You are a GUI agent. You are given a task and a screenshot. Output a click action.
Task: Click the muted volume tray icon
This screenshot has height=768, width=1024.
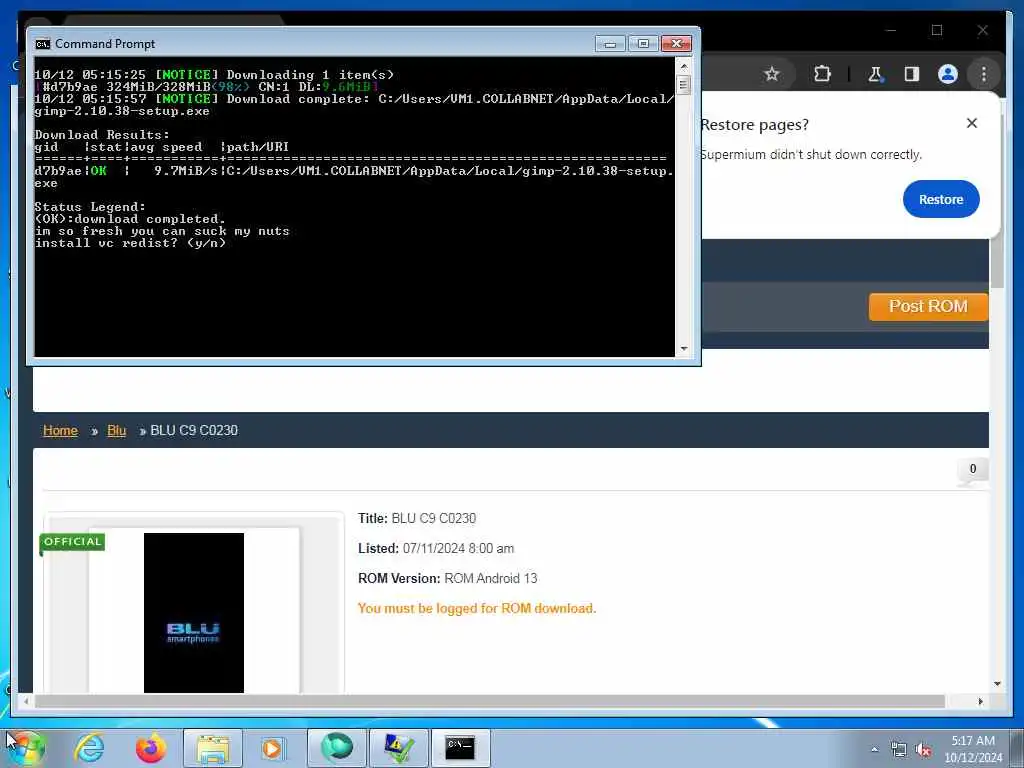pos(923,750)
